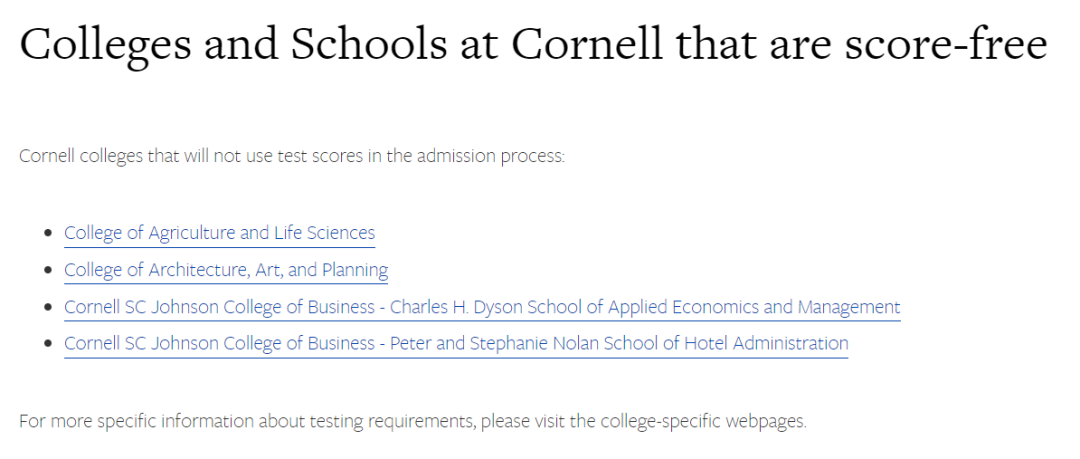The height and width of the screenshot is (459, 1080).
Task: Click the bullet before Architecture, Art, and Planning
Action: click(x=48, y=269)
